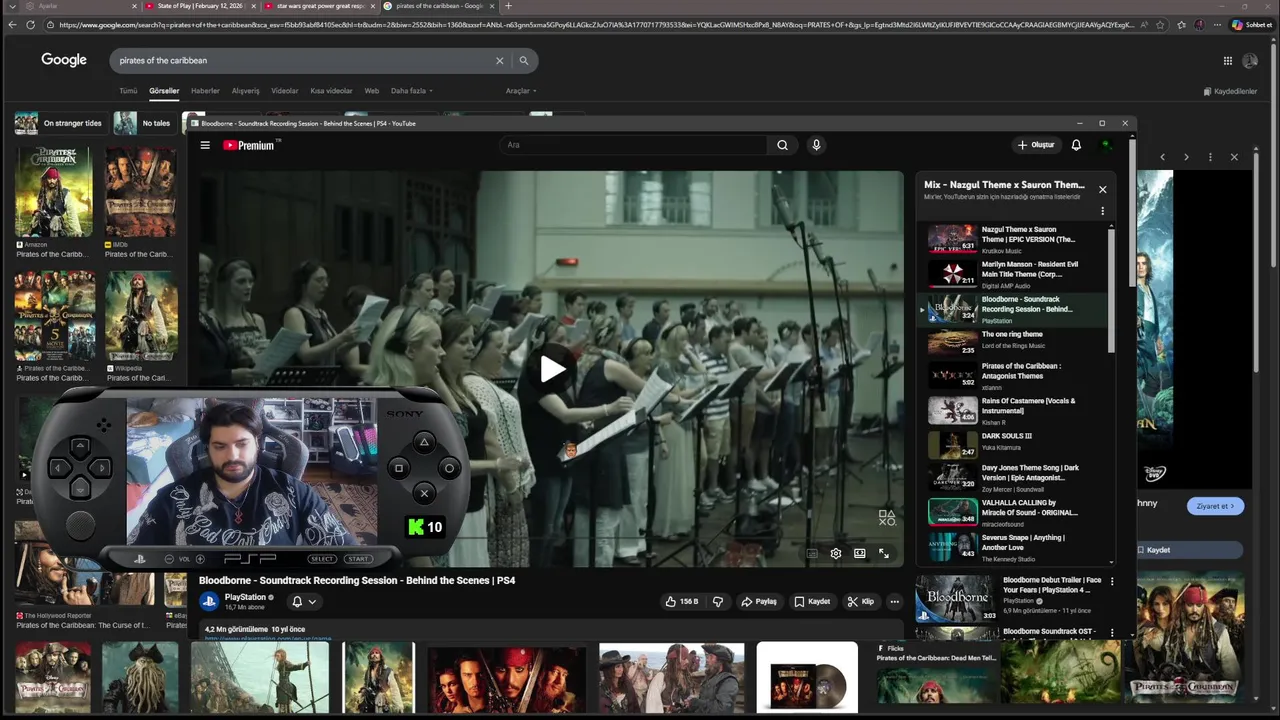1280x720 pixels.
Task: Switch to Web tab
Action: click(x=371, y=91)
